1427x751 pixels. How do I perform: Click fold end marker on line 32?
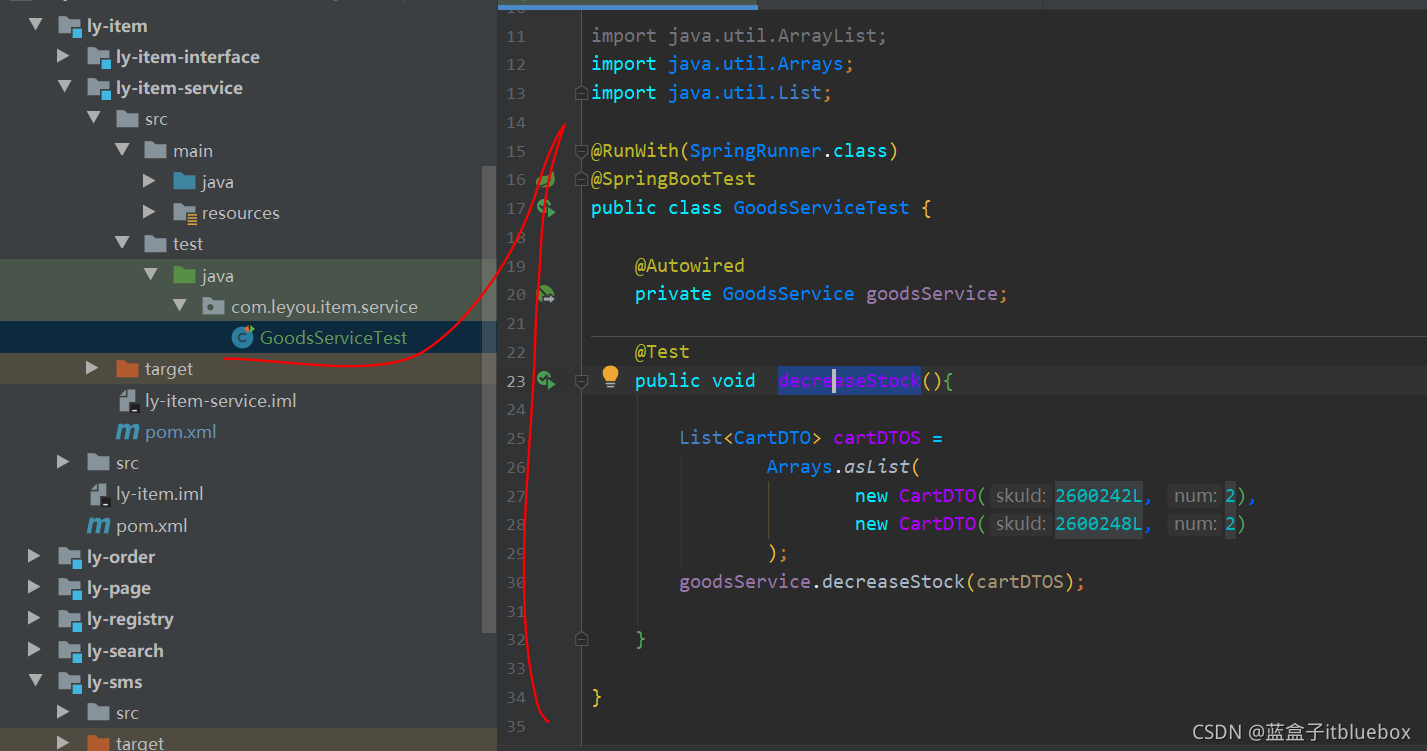point(581,638)
